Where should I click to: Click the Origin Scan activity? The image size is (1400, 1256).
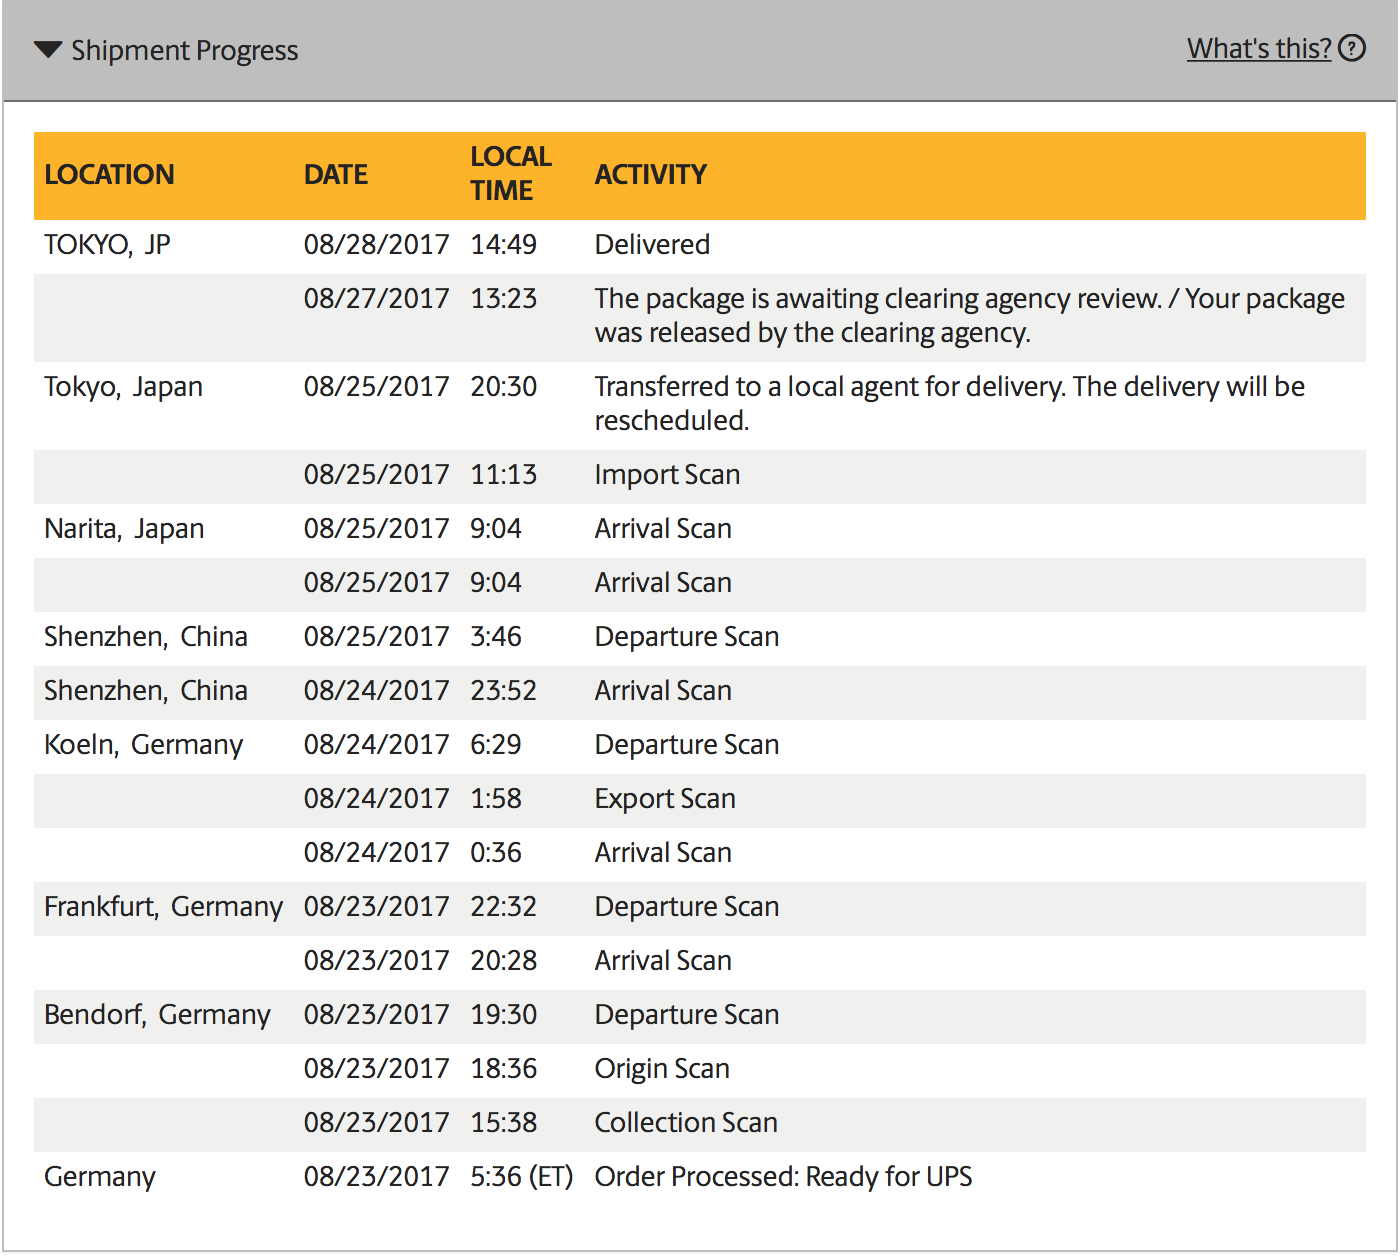click(x=662, y=1068)
